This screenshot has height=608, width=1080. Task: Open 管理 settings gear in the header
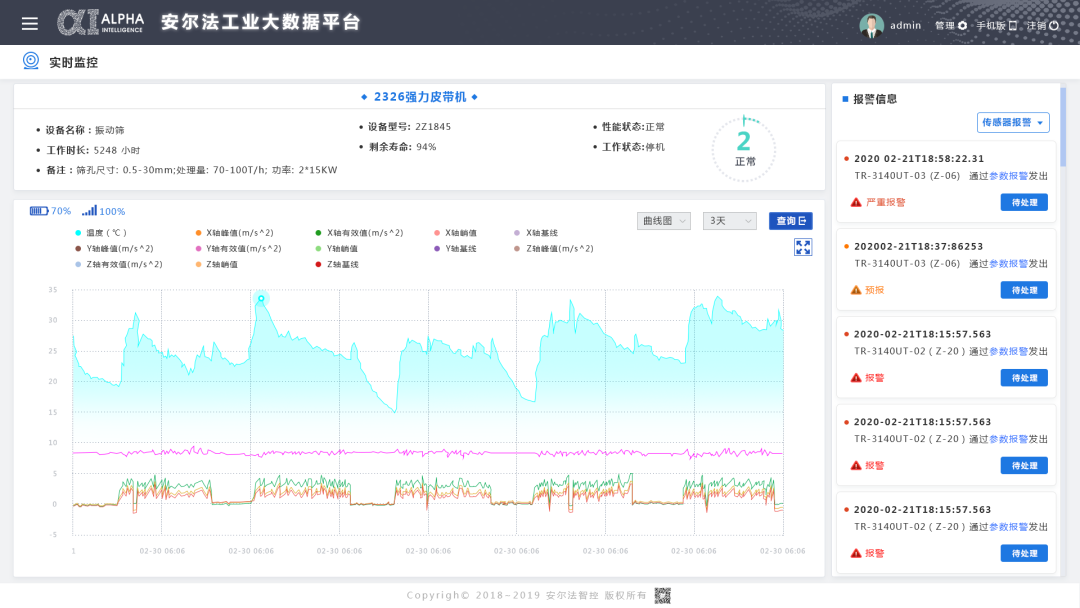pos(962,26)
